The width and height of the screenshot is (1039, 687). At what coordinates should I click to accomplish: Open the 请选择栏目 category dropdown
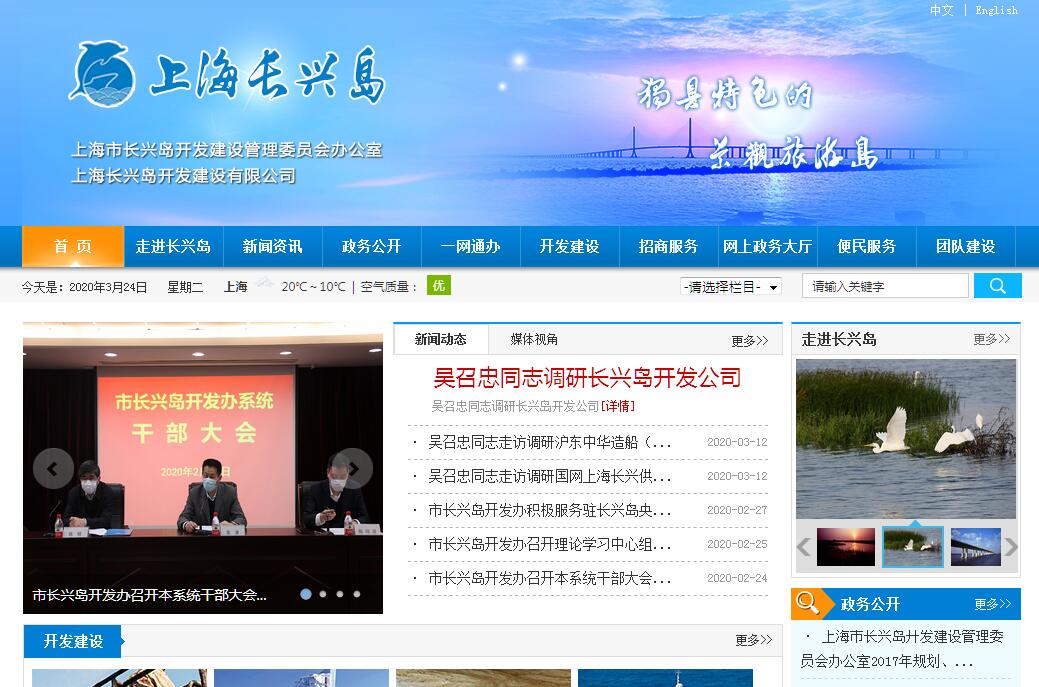731,287
